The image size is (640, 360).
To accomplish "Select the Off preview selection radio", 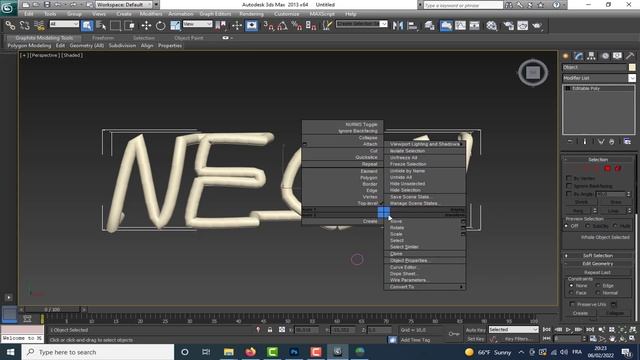I will [567, 226].
